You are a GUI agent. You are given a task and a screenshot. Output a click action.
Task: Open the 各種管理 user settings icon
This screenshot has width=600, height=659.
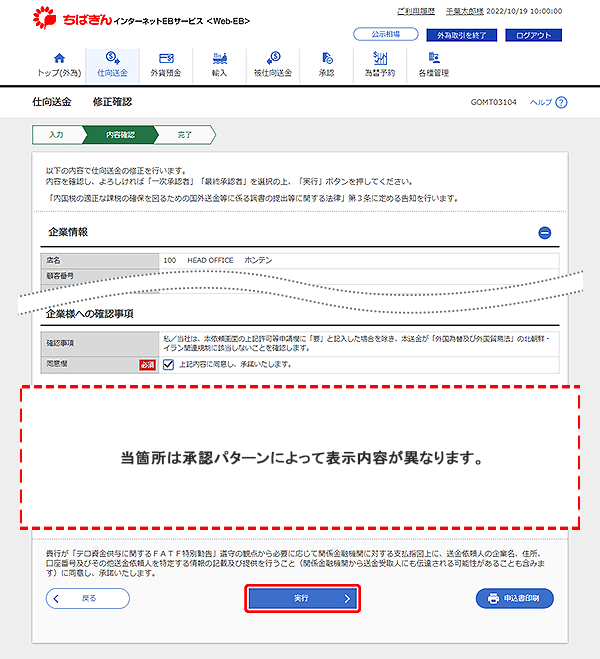(434, 58)
